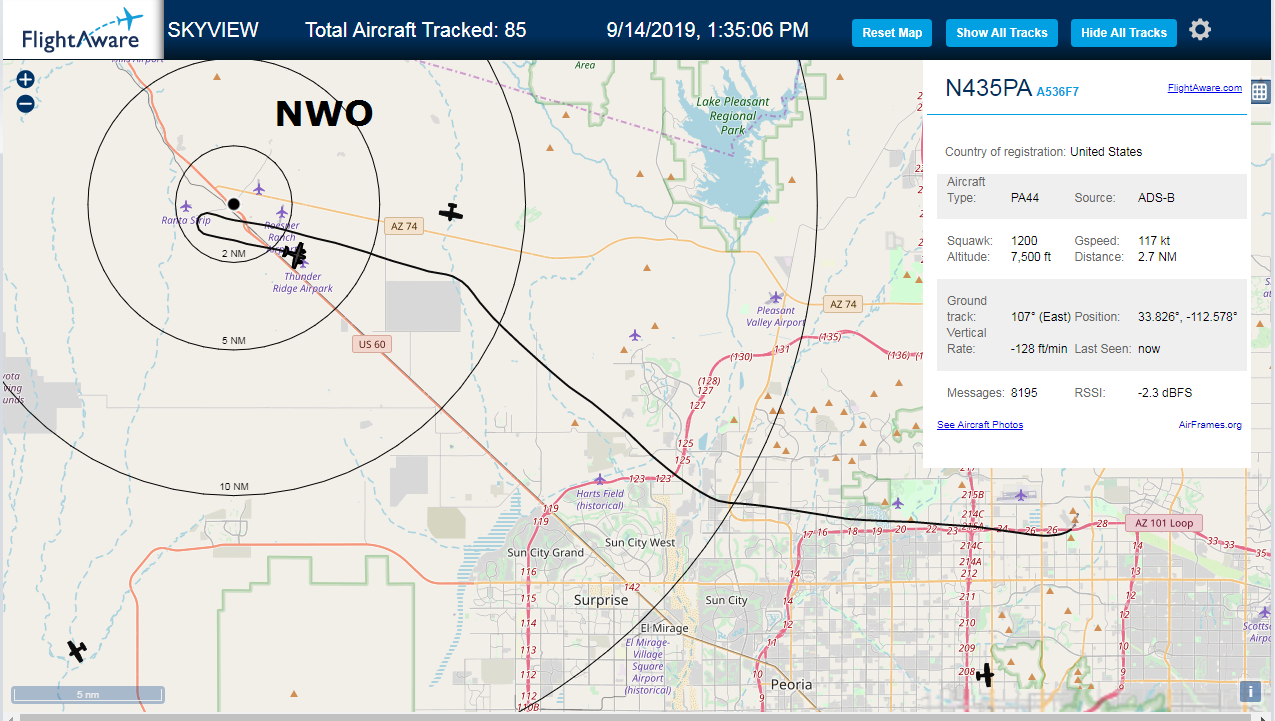Click the 5 nm map scale bar
This screenshot has height=721, width=1275.
(88, 694)
